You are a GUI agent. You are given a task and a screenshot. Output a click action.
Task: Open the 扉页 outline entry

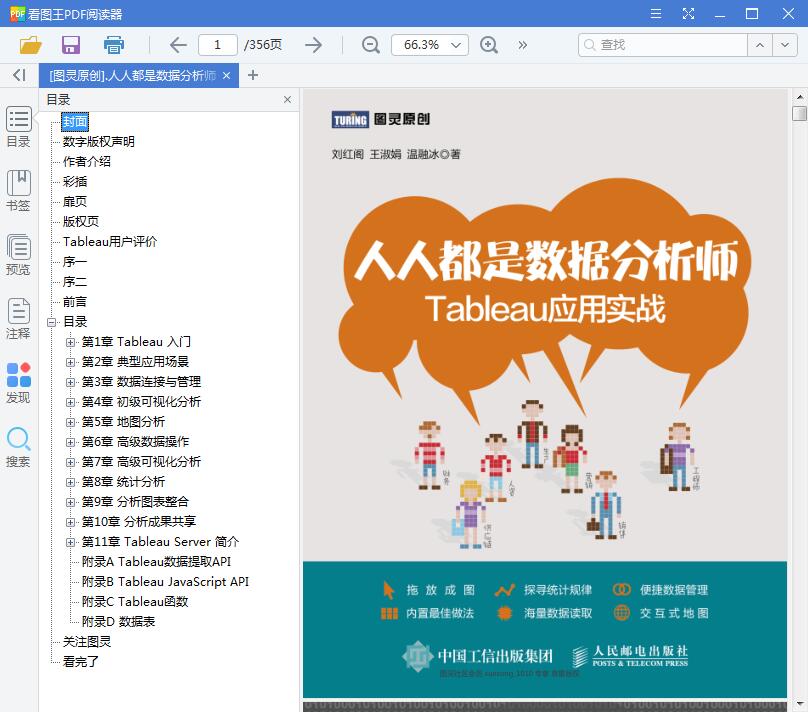pos(75,202)
